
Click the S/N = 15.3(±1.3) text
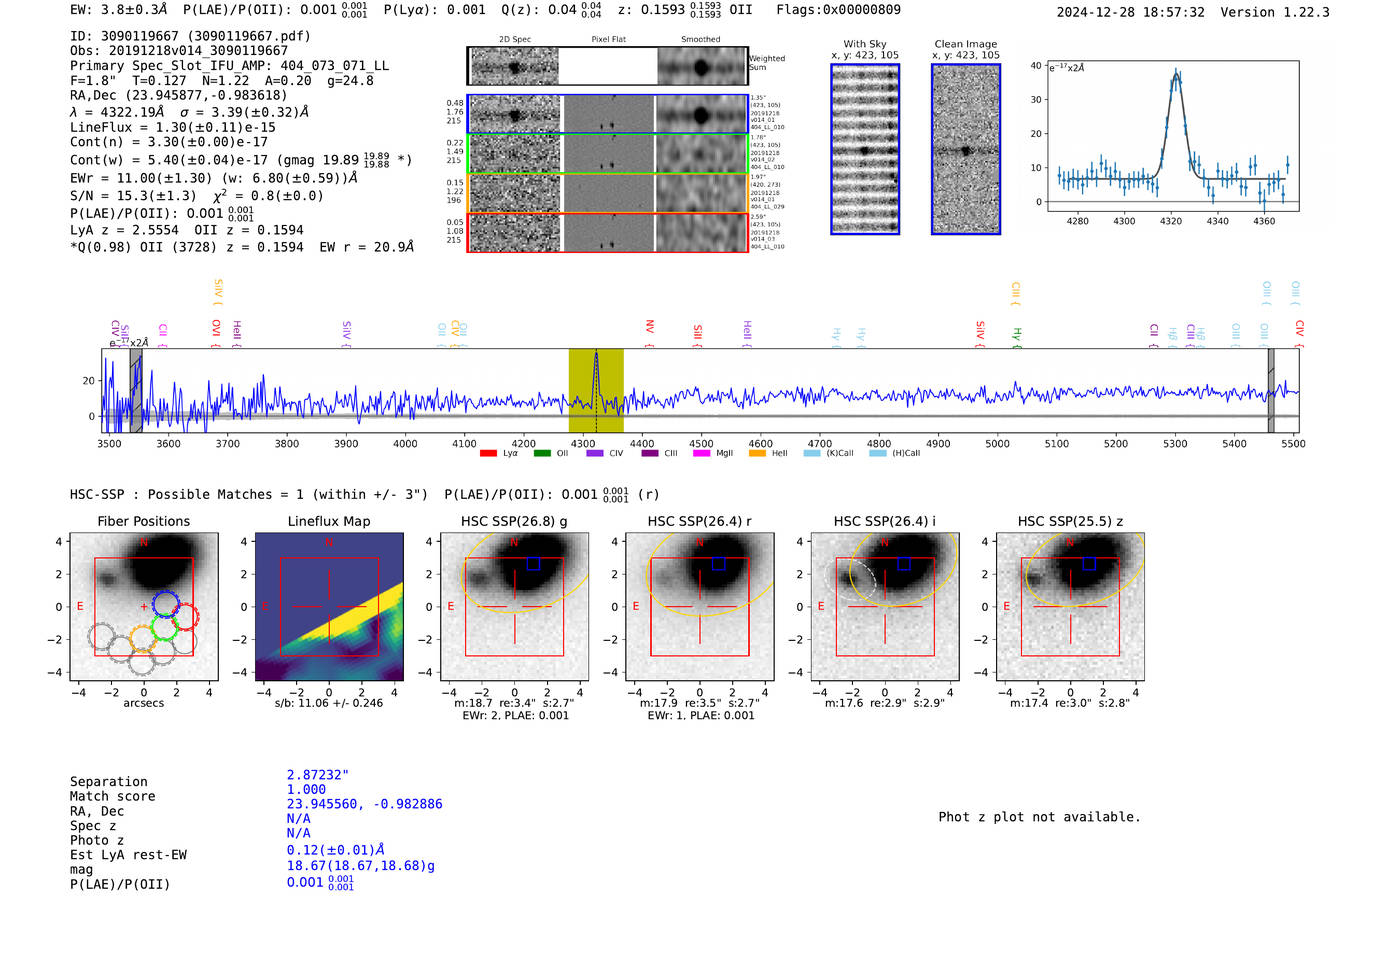point(133,196)
